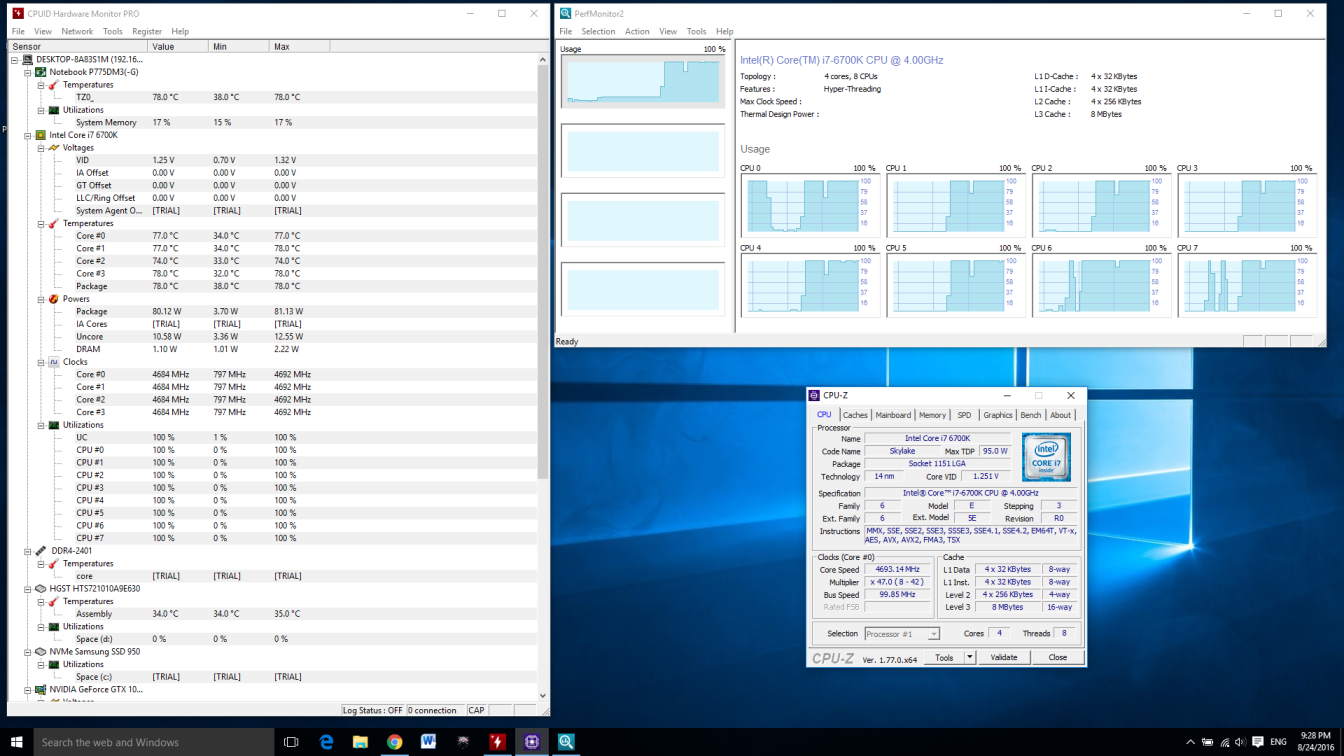This screenshot has width=1344, height=756.
Task: Click the Tools button in CPU-Z
Action: click(x=944, y=657)
